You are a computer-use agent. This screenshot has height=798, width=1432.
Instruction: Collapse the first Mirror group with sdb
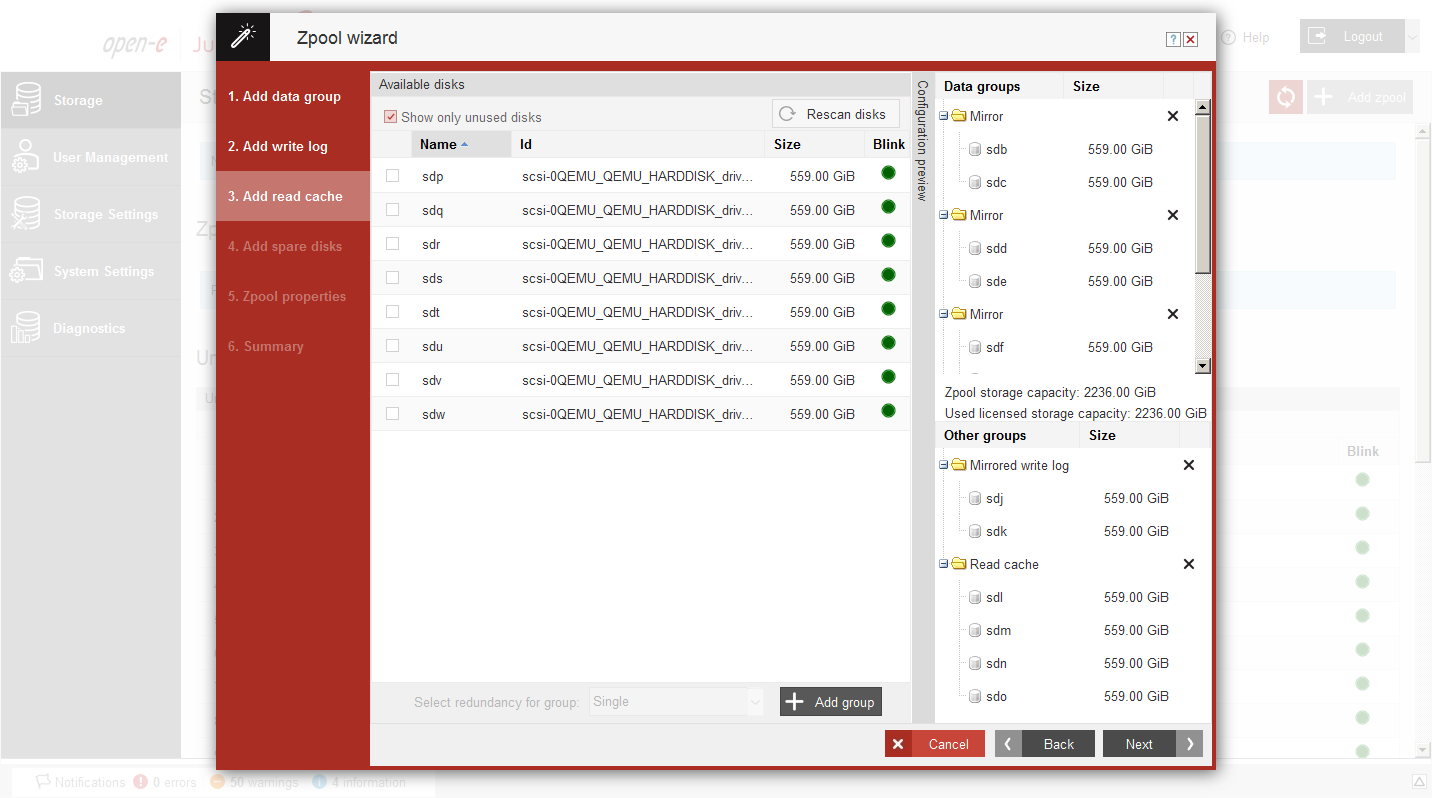point(943,116)
